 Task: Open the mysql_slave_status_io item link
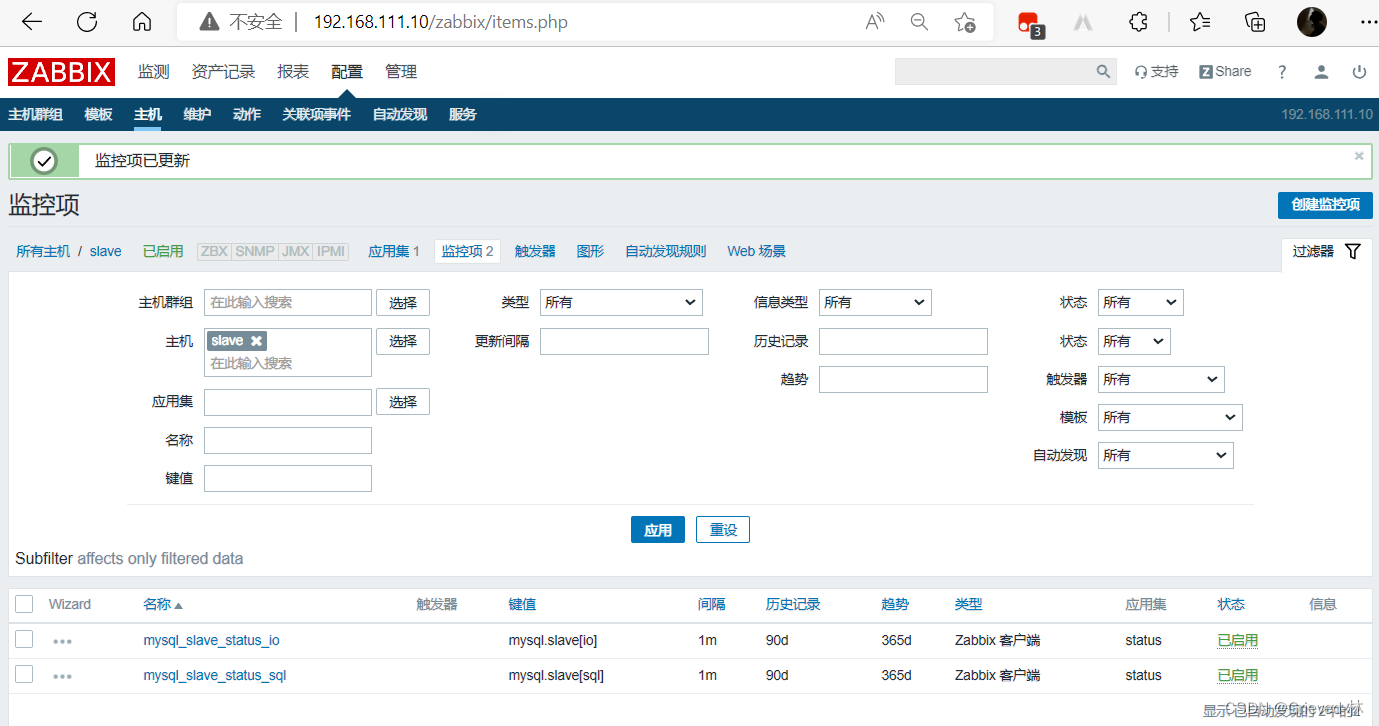tap(211, 640)
